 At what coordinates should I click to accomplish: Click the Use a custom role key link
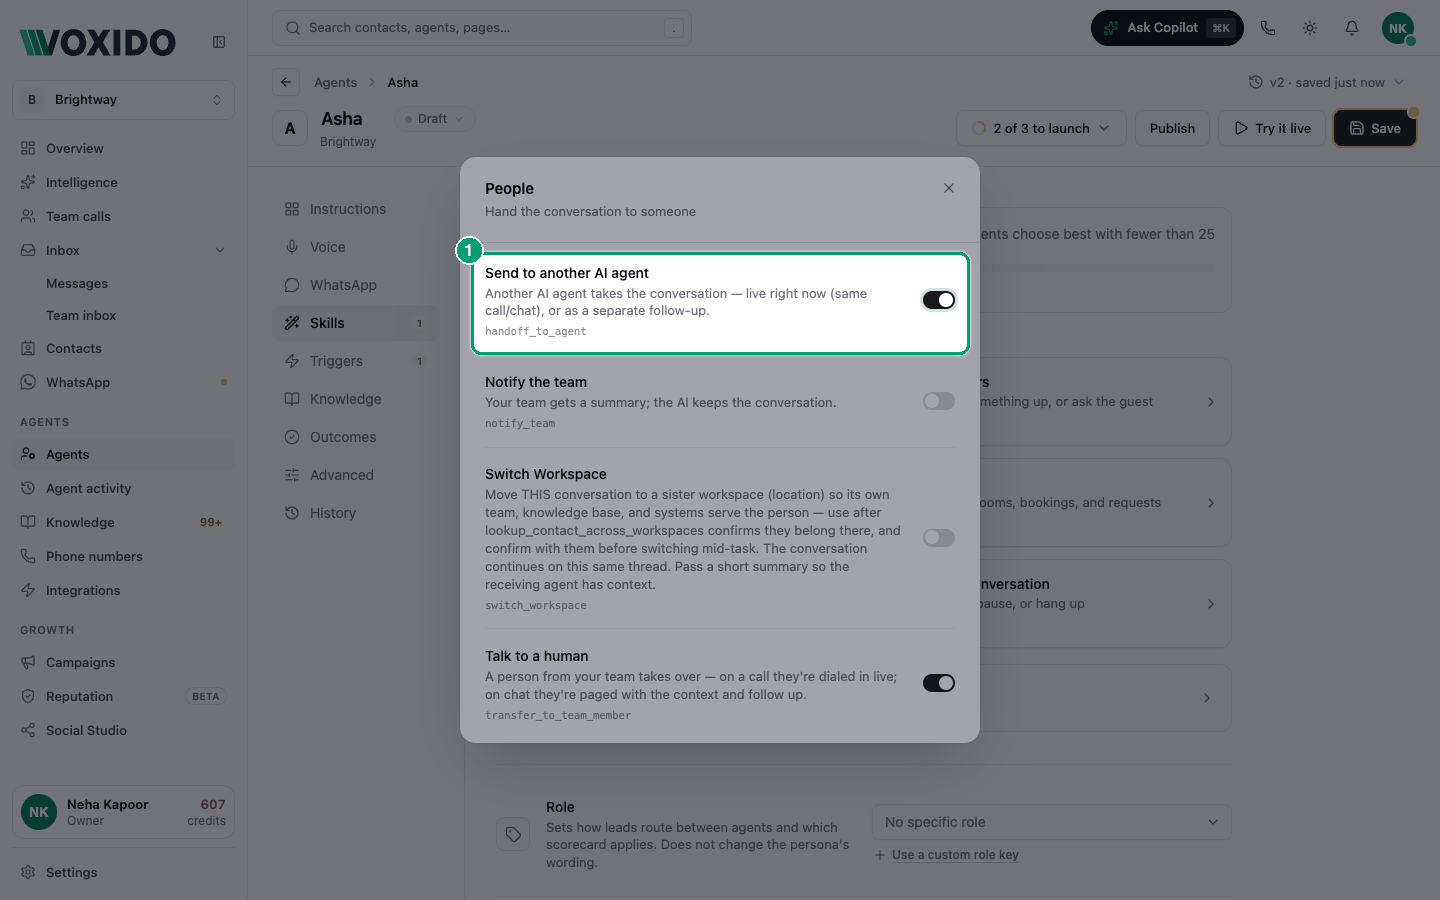[955, 855]
